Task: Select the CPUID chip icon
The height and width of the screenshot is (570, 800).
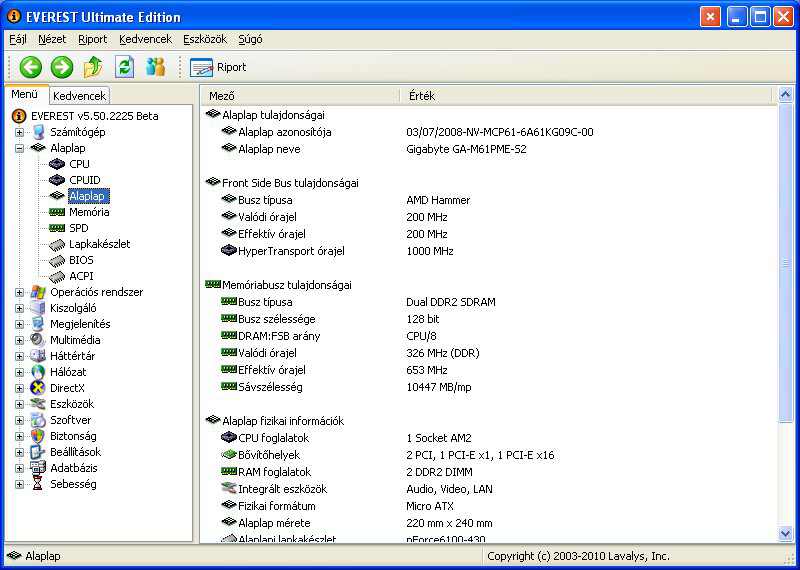Action: point(57,180)
